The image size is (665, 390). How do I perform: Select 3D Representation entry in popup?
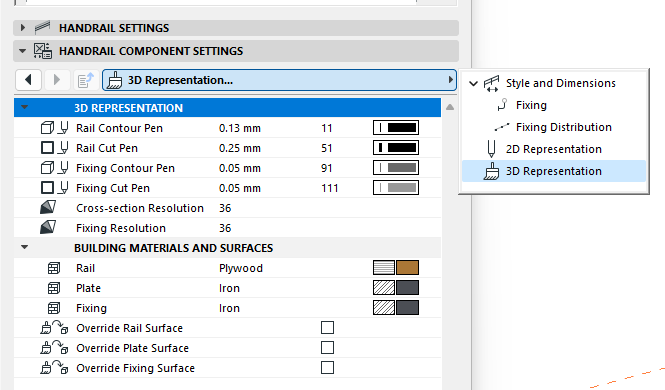553,171
